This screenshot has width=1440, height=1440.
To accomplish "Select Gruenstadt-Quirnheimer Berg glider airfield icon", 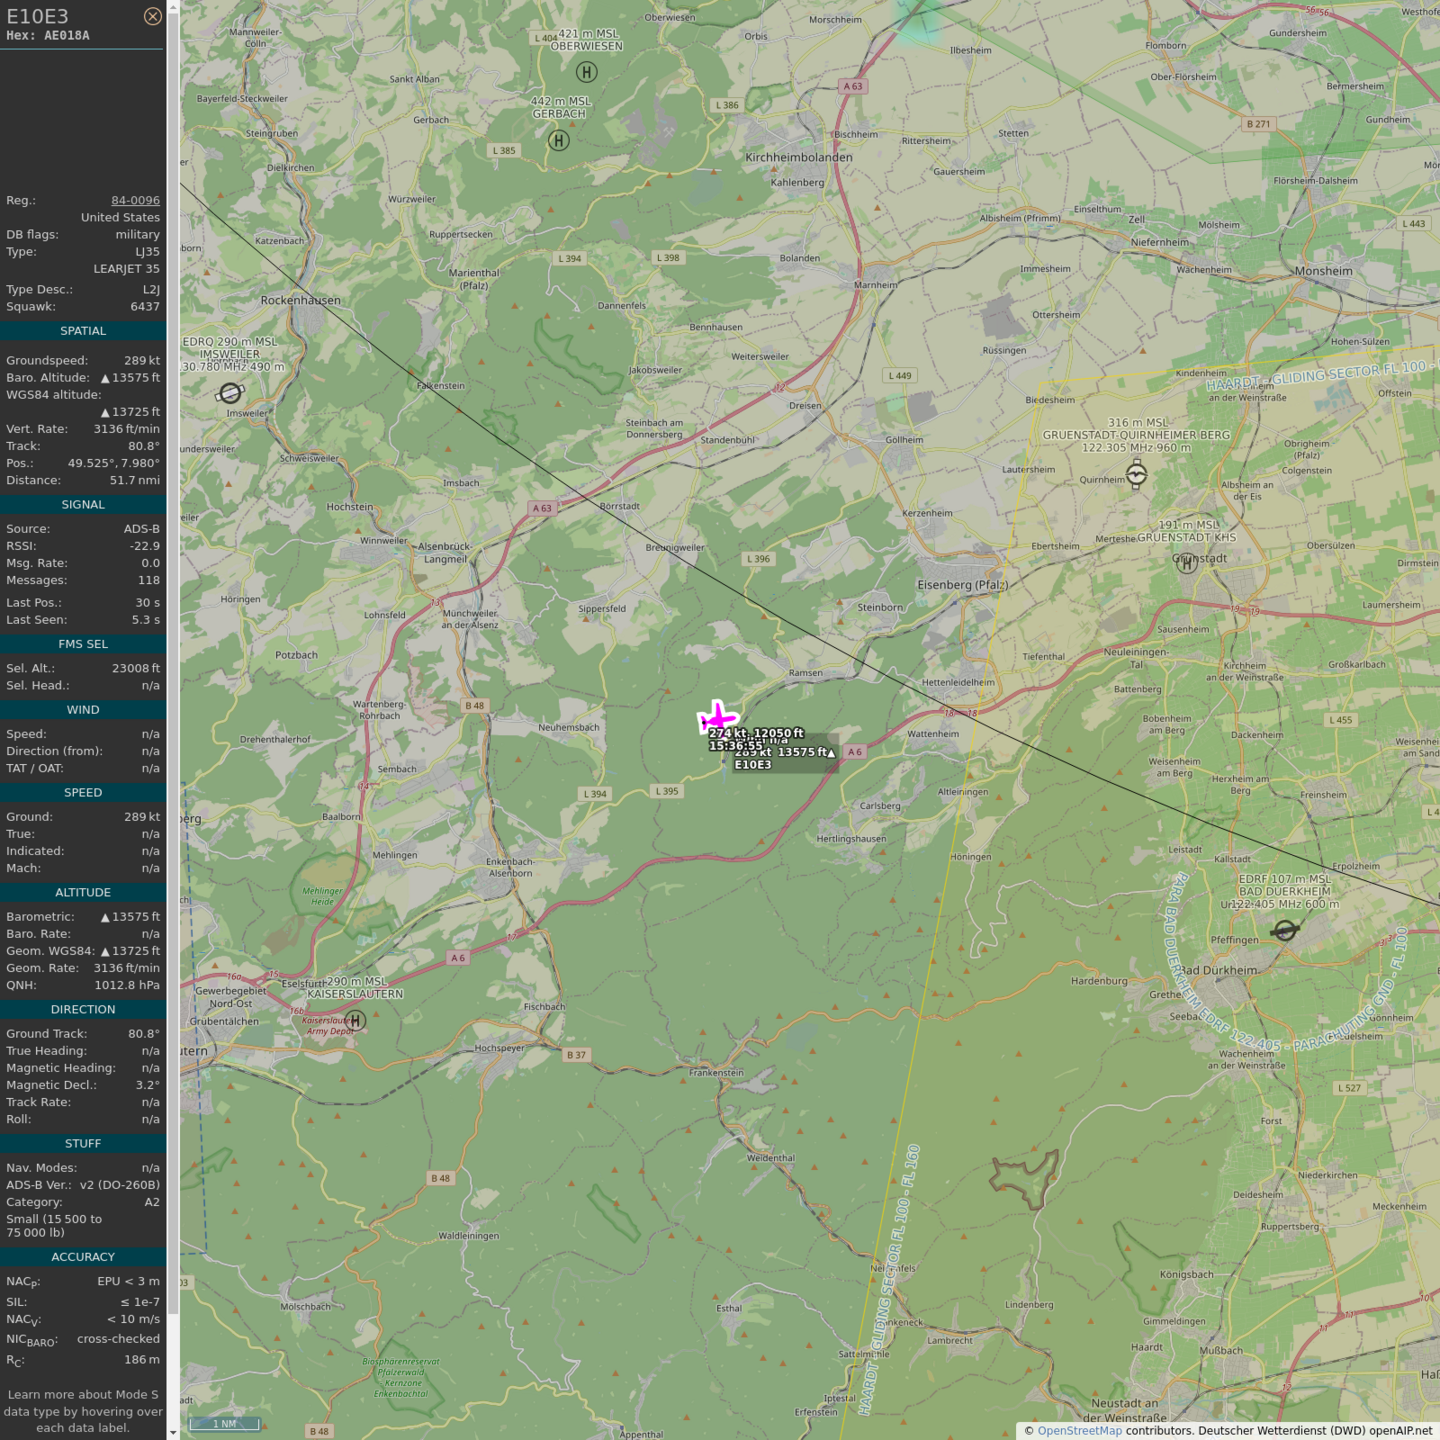I will (x=1136, y=473).
